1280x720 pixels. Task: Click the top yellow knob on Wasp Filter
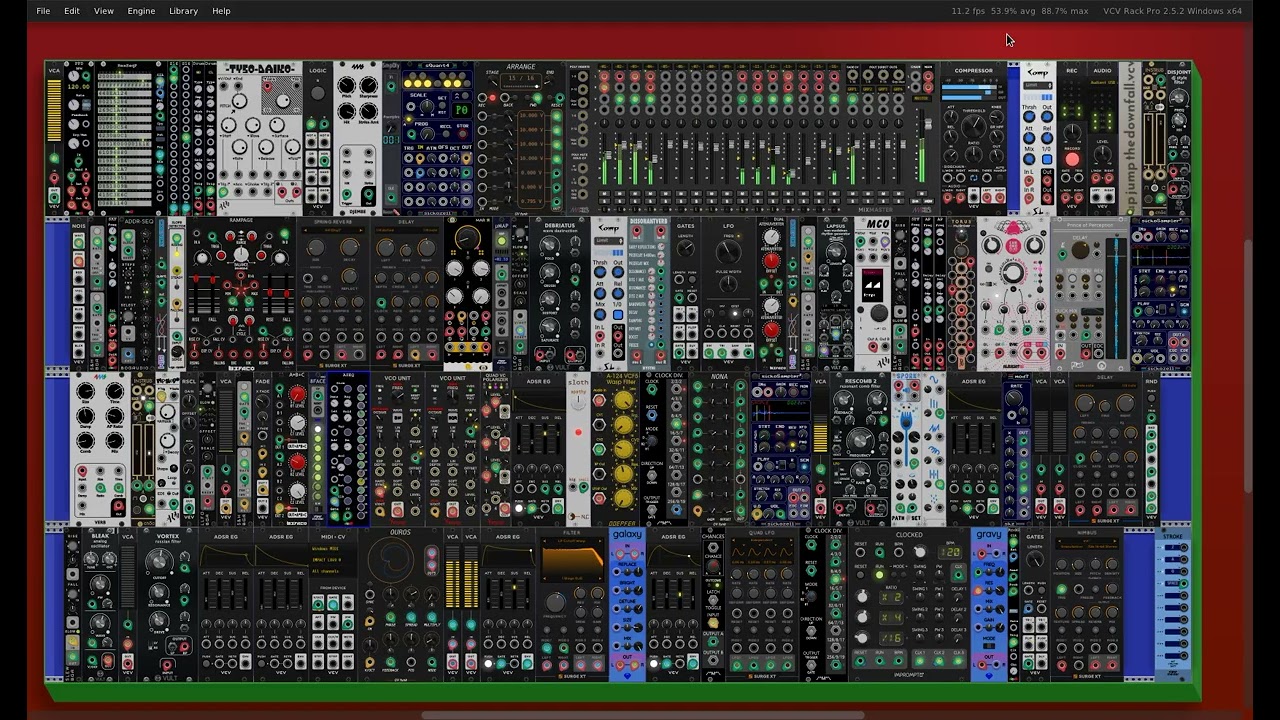point(624,400)
